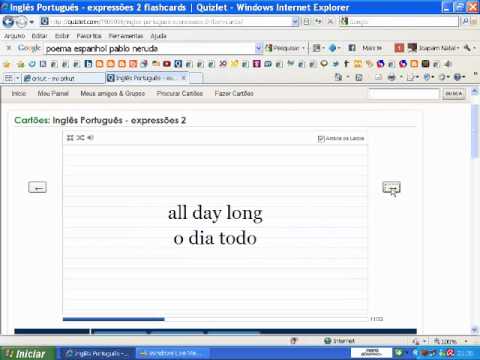Open the Editar menu
This screenshot has width=480, height=360.
tap(40, 36)
